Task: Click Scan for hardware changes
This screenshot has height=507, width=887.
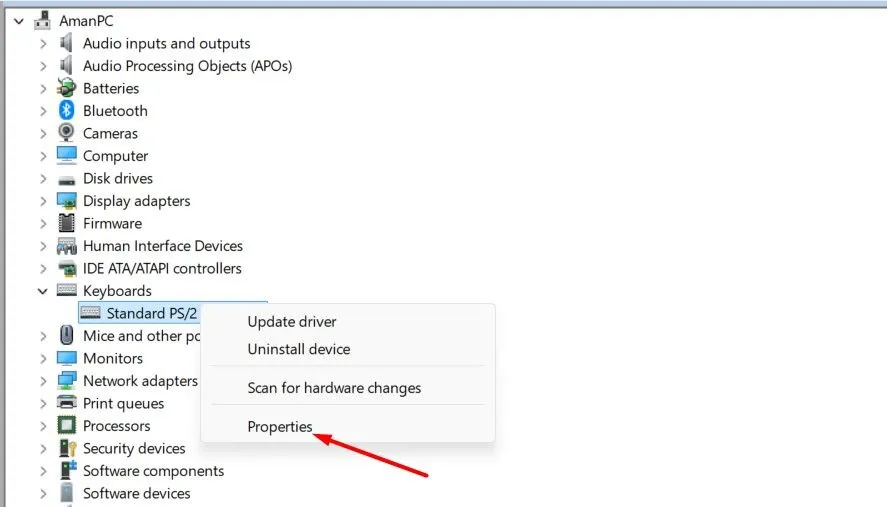Action: point(334,388)
